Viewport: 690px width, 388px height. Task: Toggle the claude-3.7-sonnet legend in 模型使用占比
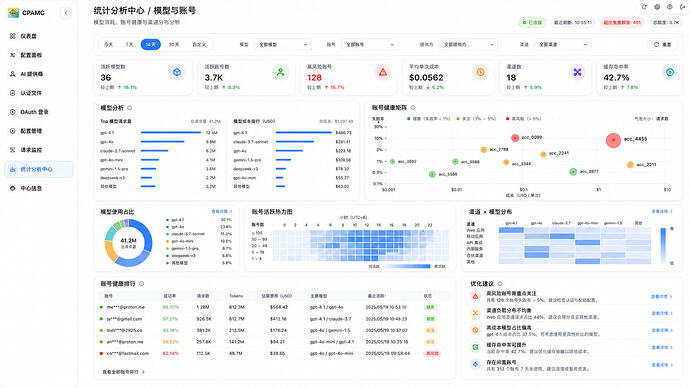[185, 234]
